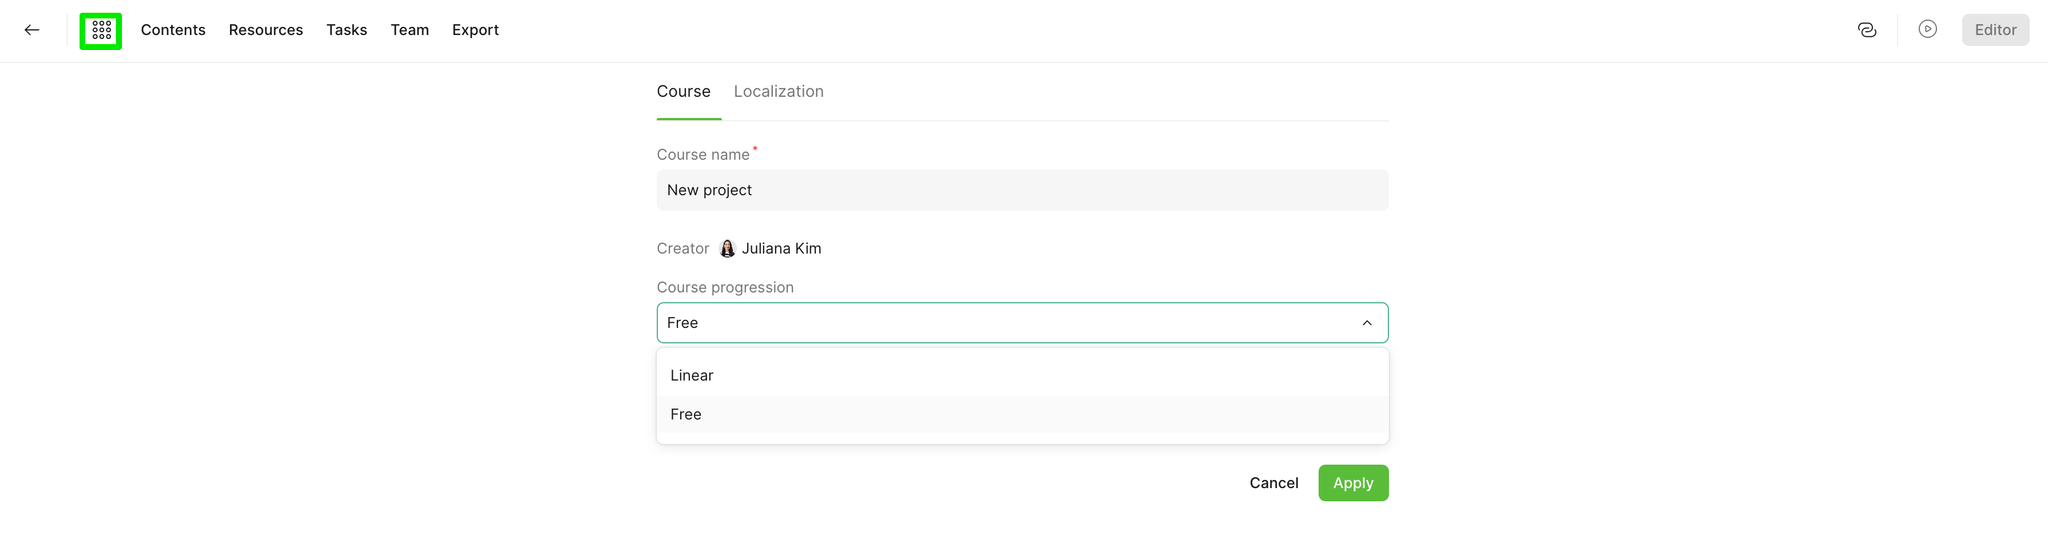
Task: Open the nine-dot grid menu icon
Action: point(101,30)
